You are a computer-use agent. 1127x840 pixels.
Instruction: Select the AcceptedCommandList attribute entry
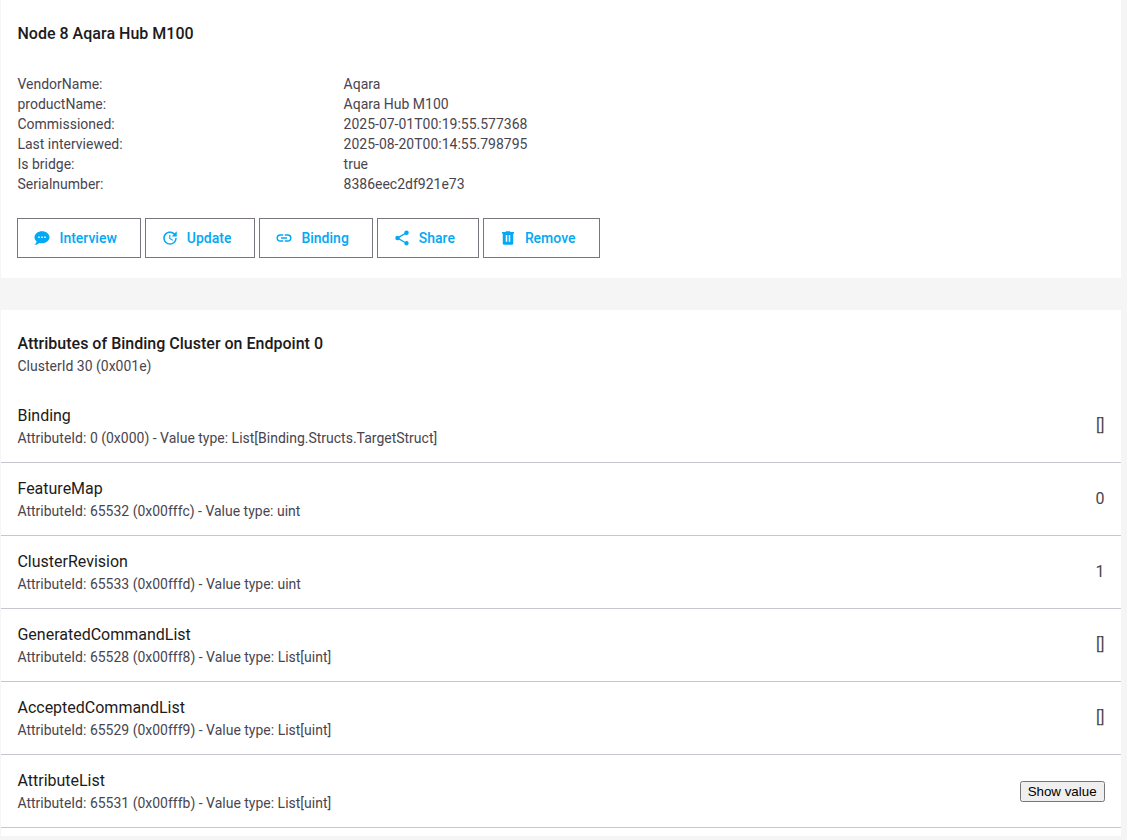coord(101,707)
